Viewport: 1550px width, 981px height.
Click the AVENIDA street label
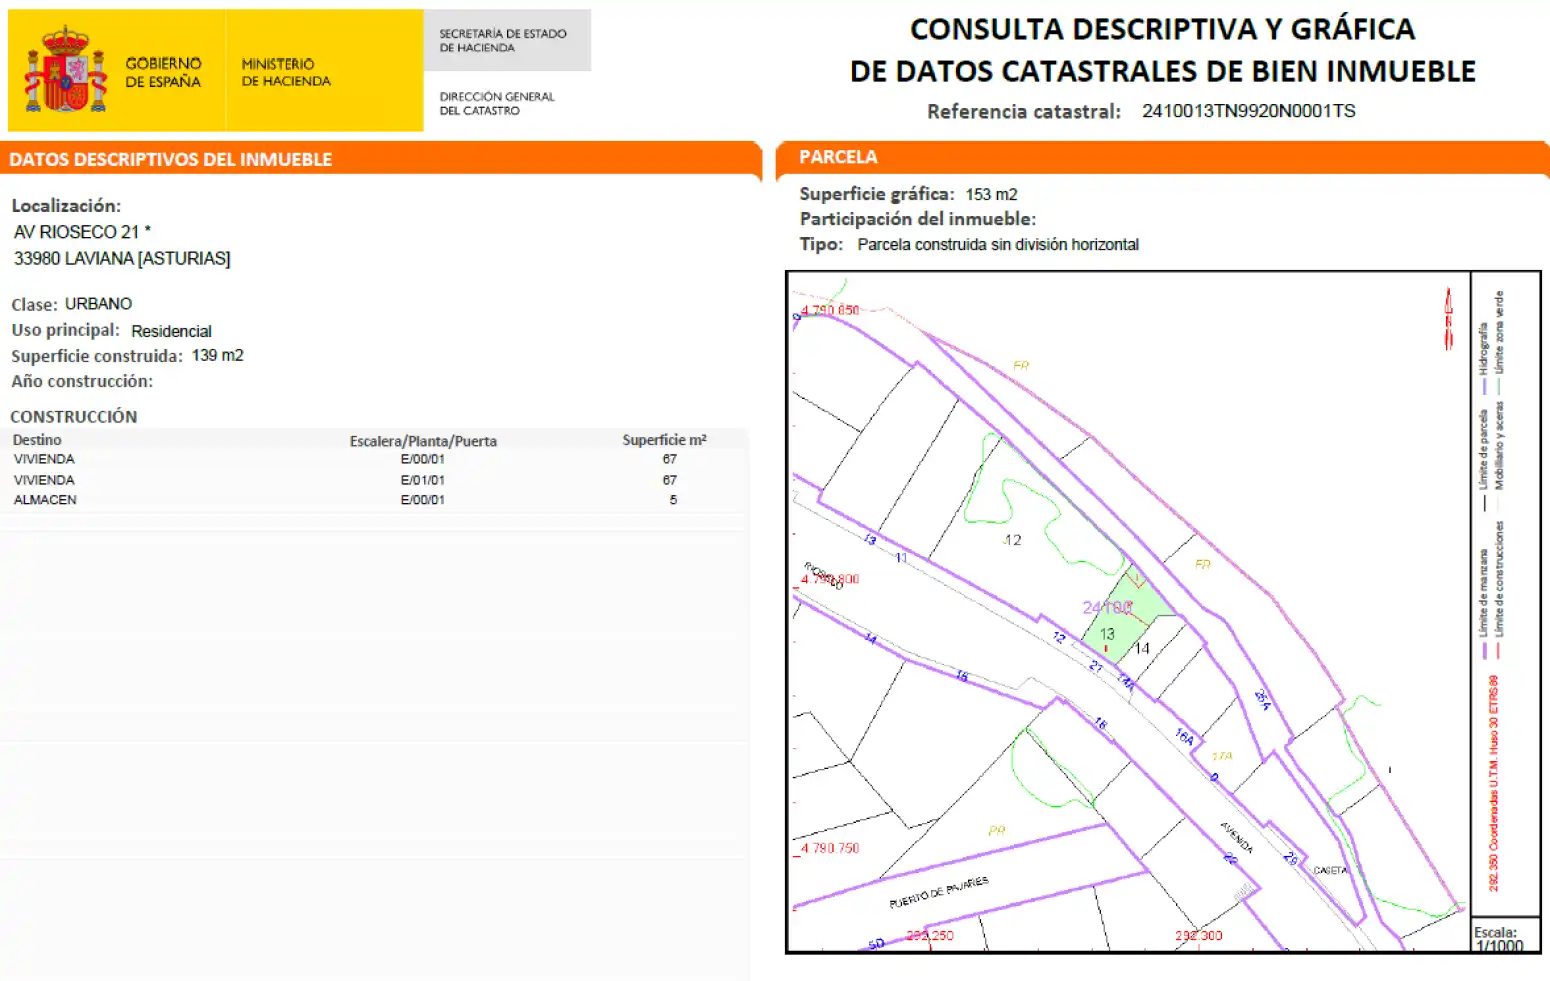pos(1236,837)
